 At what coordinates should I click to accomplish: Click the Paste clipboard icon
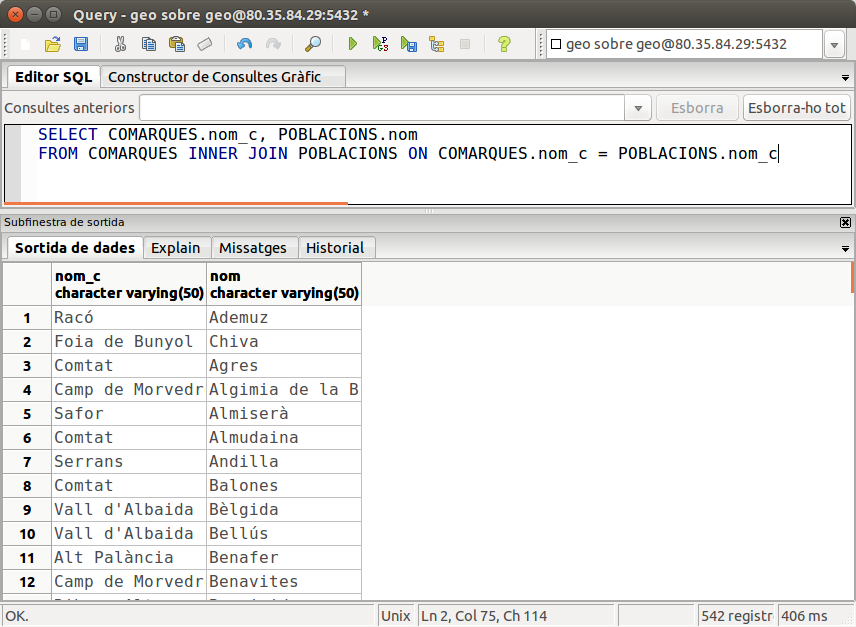(x=177, y=44)
